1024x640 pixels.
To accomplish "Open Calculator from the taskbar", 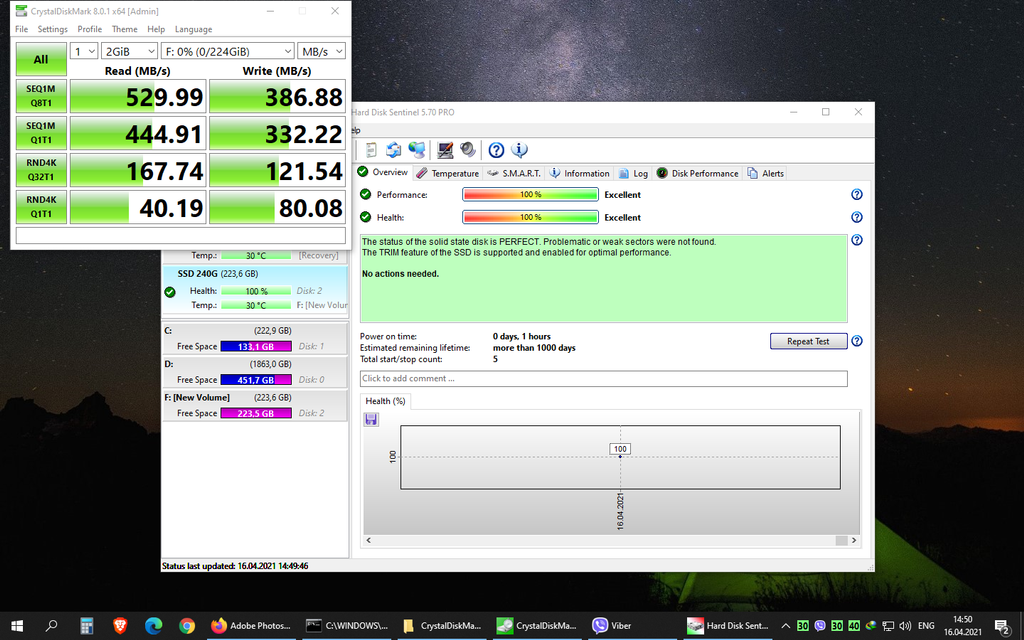I will click(86, 626).
